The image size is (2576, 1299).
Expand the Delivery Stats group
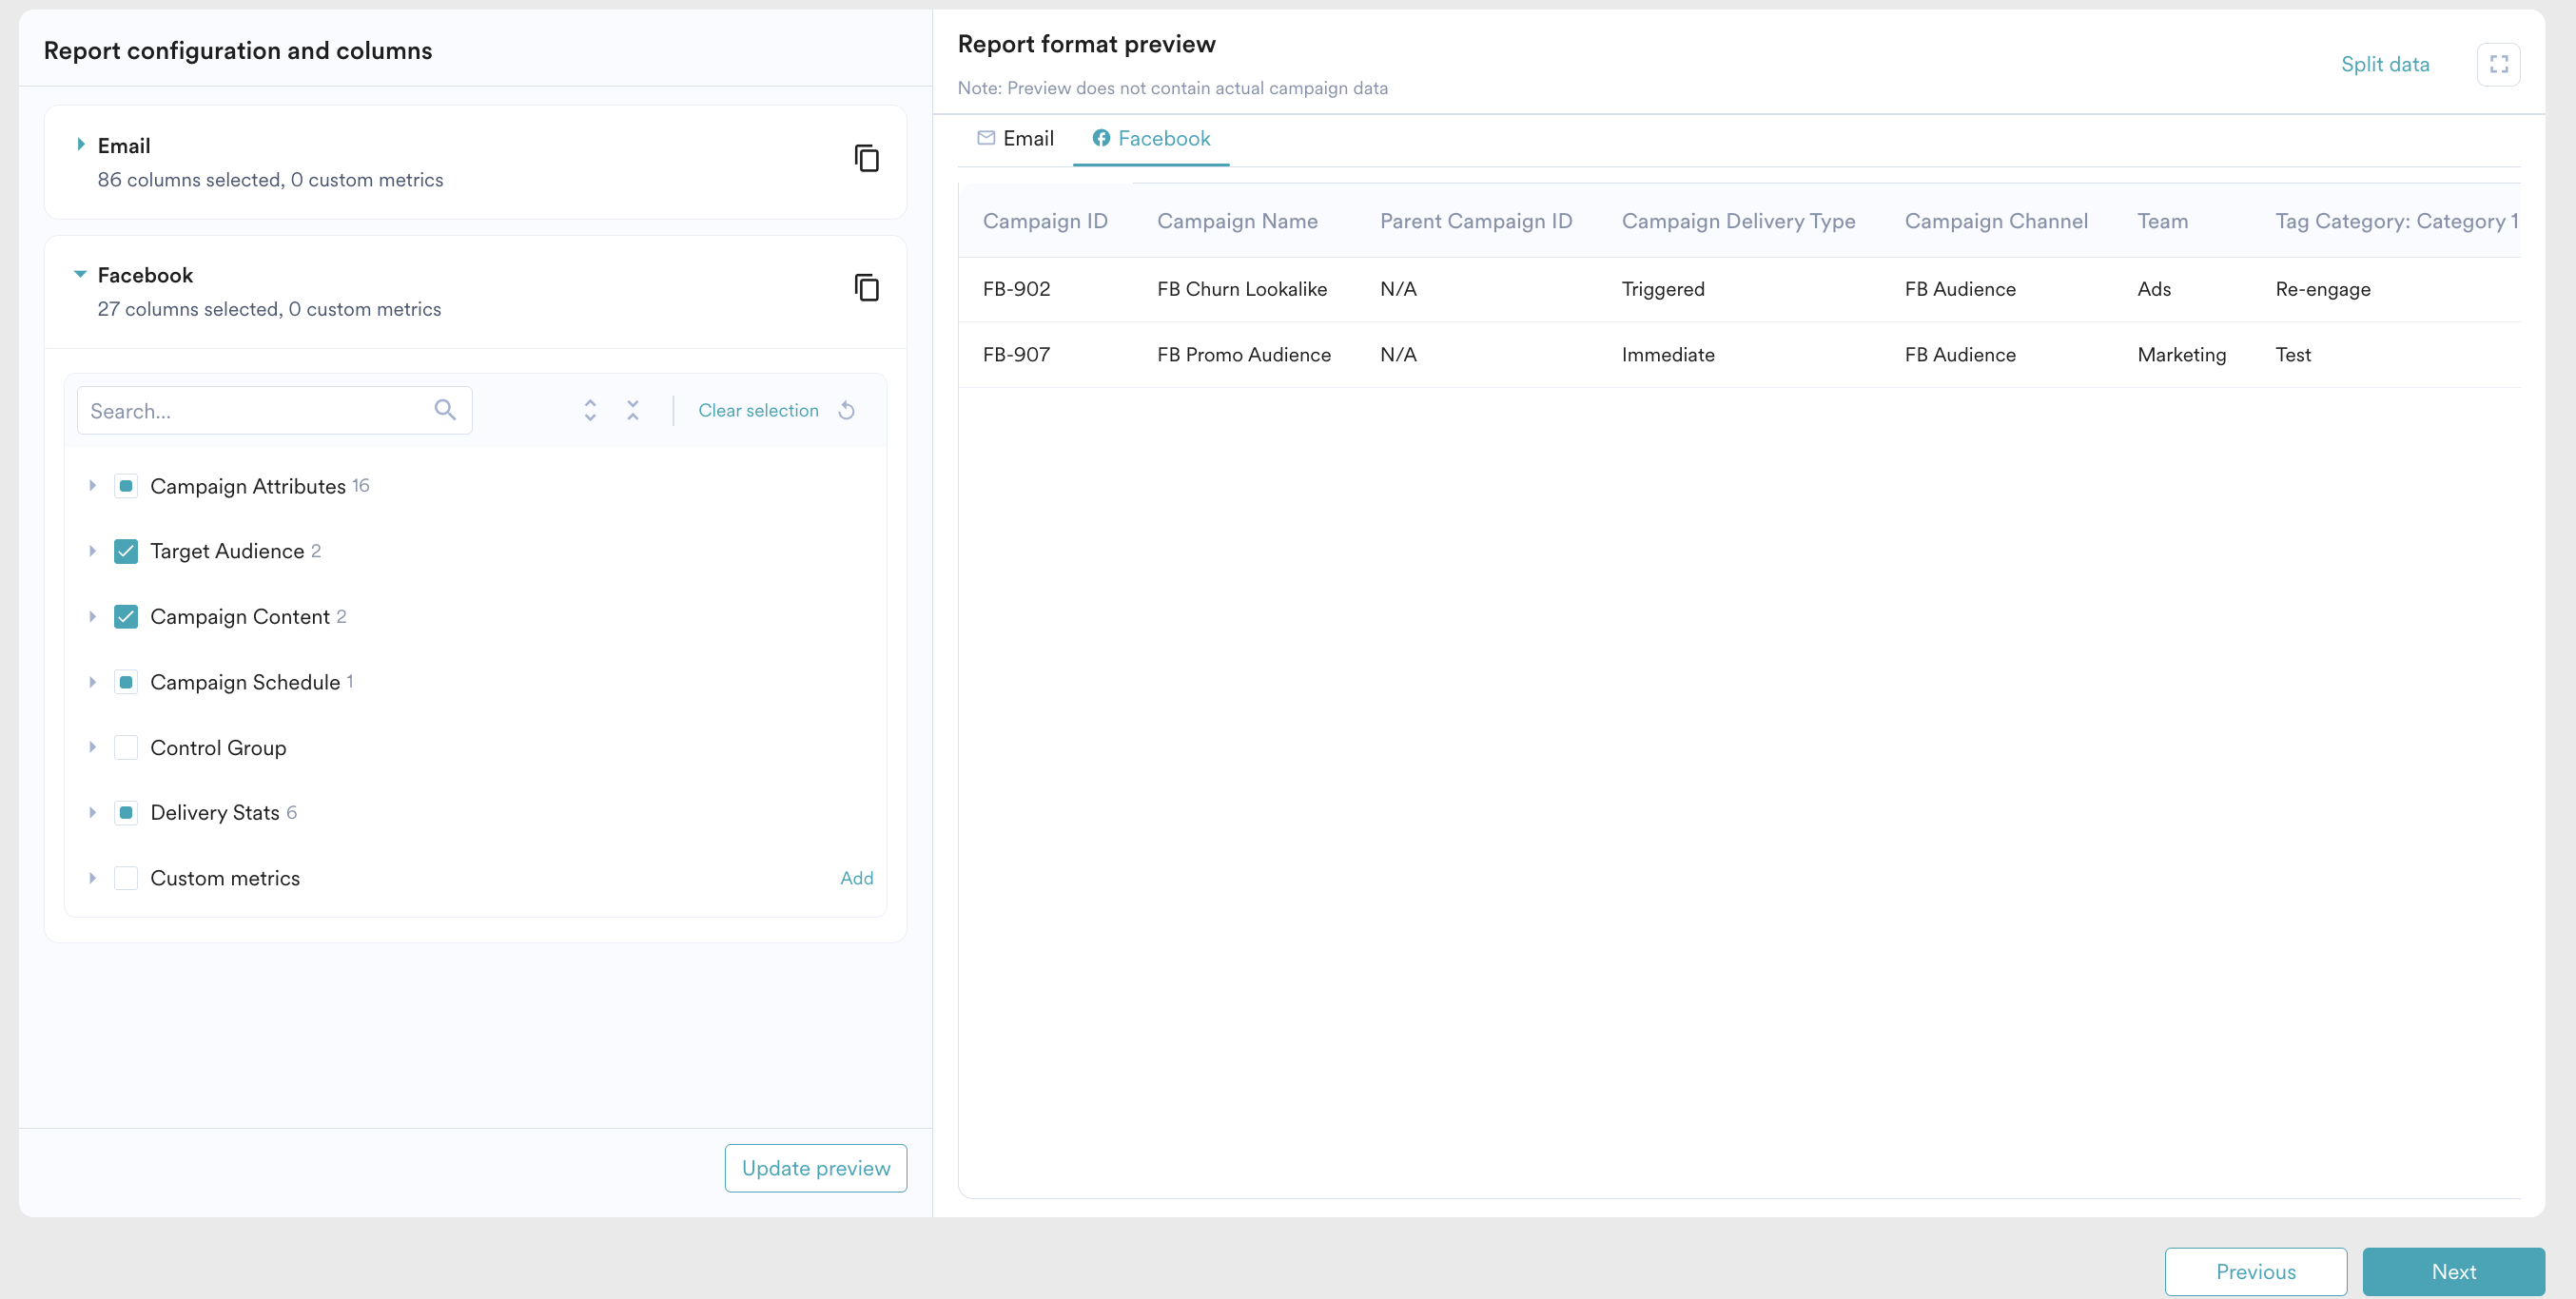click(92, 812)
